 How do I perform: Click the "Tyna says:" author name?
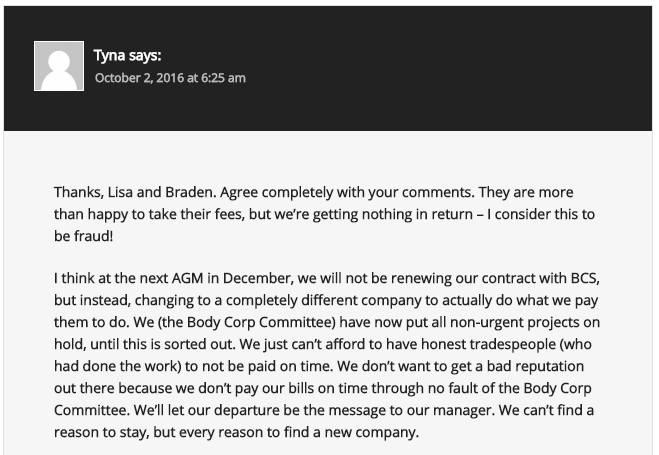point(128,56)
